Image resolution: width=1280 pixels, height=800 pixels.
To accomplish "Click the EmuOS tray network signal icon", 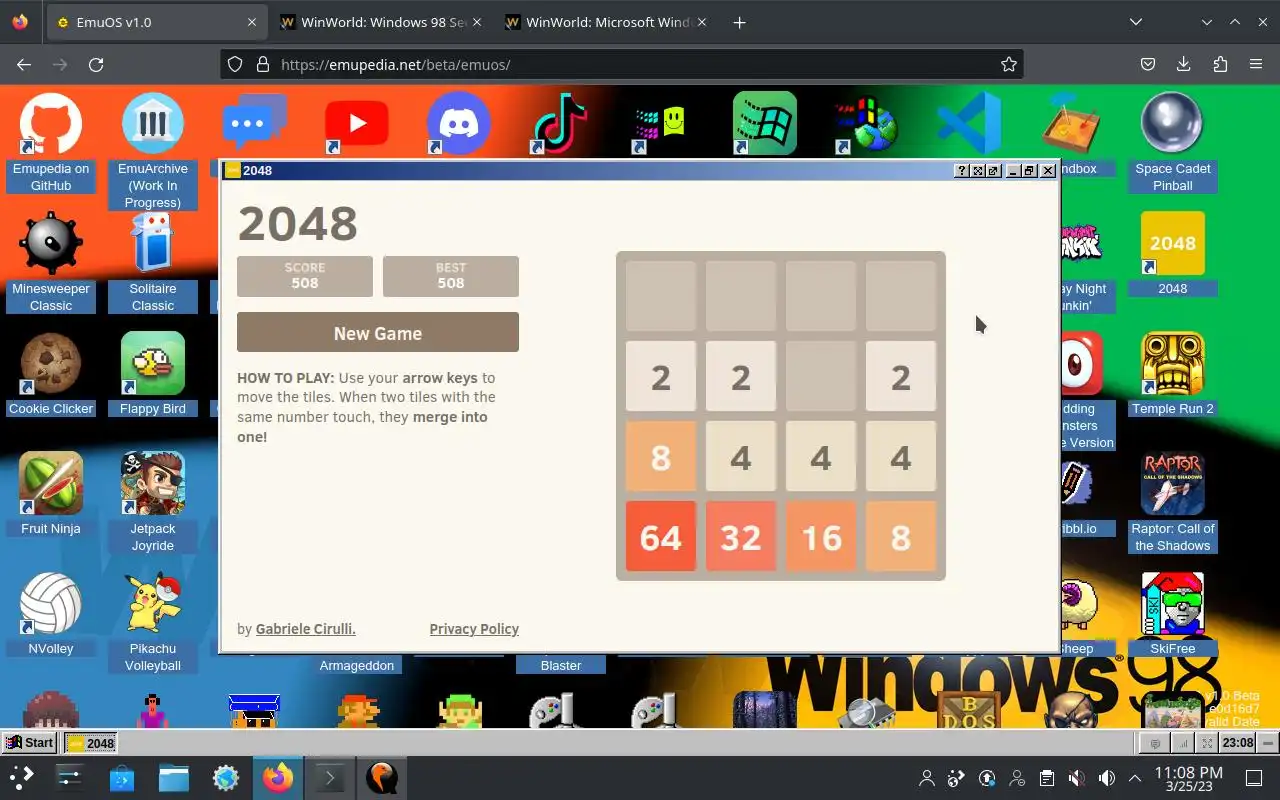I will click(x=1182, y=743).
